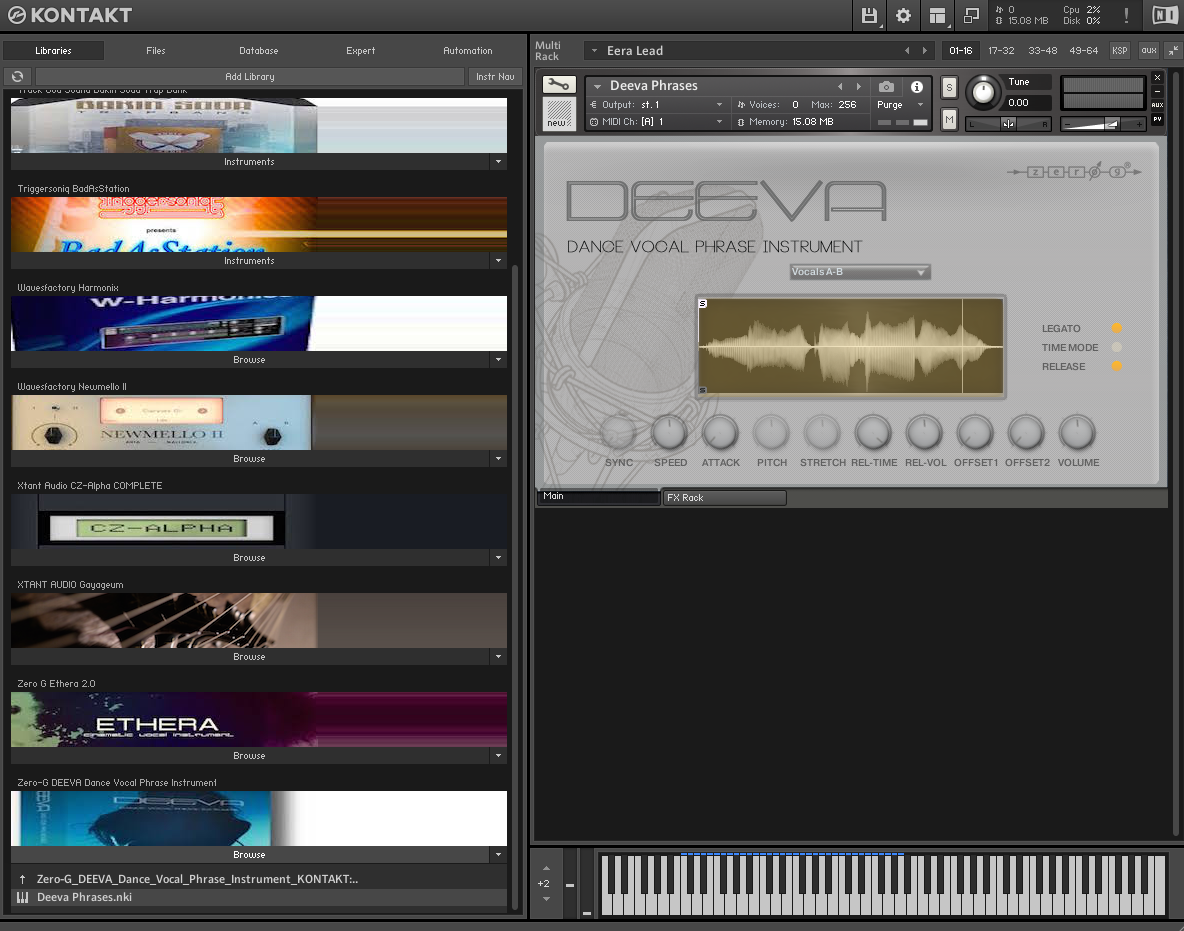The height and width of the screenshot is (931, 1184).
Task: Show instrument info icon
Action: (x=917, y=86)
